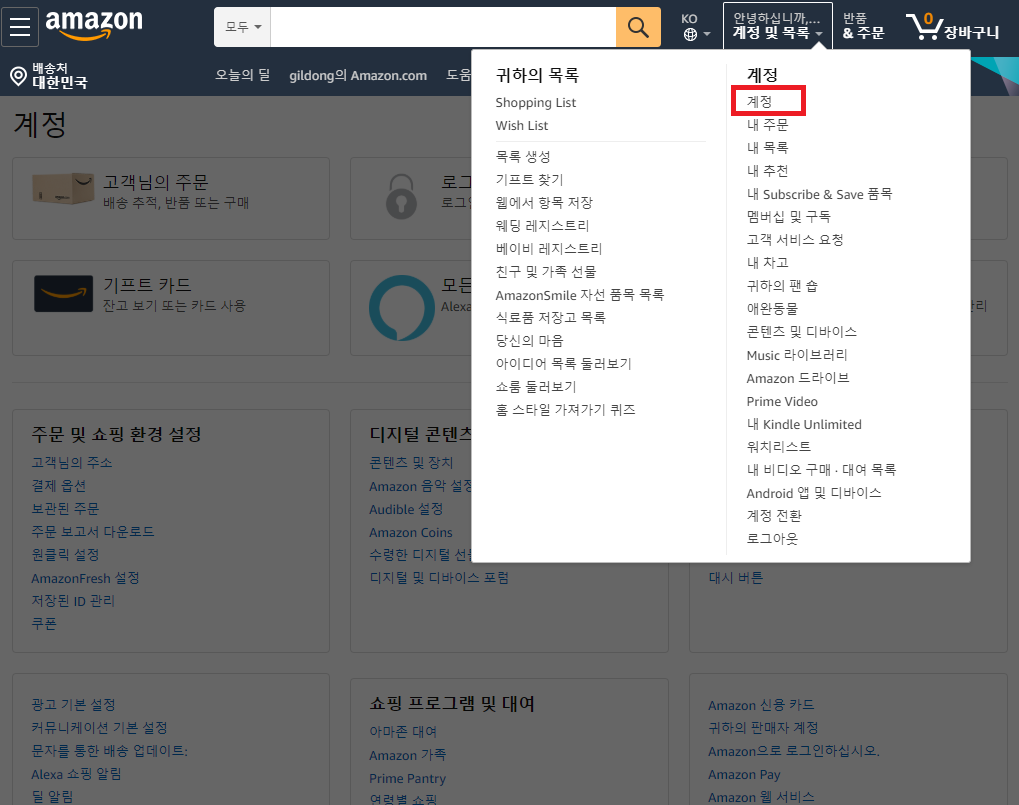
Task: Open 내 비디오 구매·대여 목록
Action: [x=821, y=469]
